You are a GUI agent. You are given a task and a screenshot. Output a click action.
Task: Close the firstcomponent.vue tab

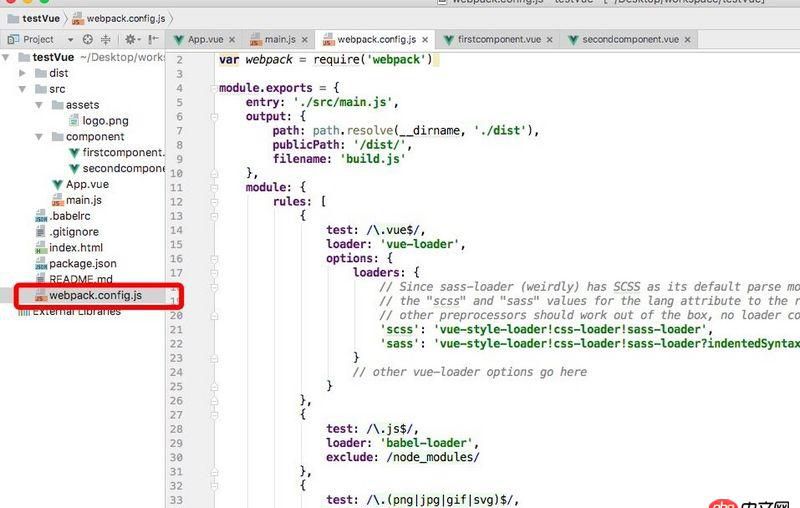549,40
